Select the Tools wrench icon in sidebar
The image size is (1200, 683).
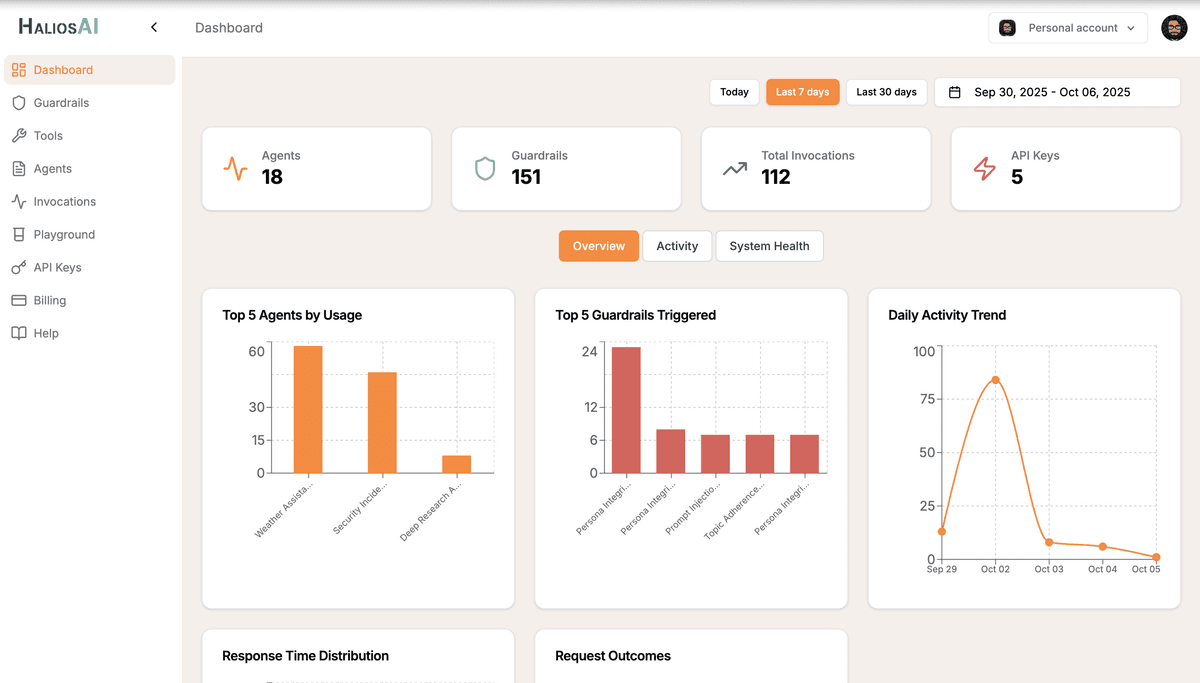click(x=18, y=135)
